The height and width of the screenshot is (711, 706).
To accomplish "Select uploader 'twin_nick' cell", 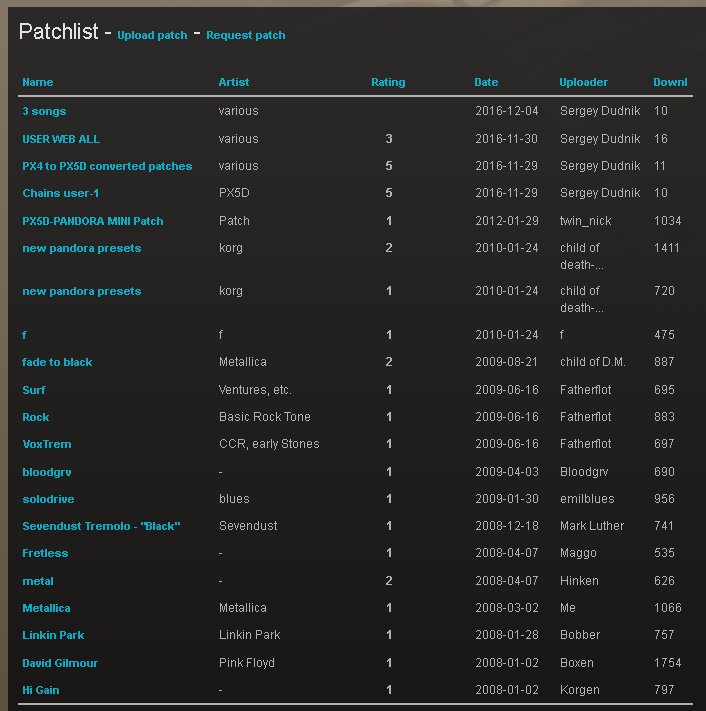I will 585,221.
